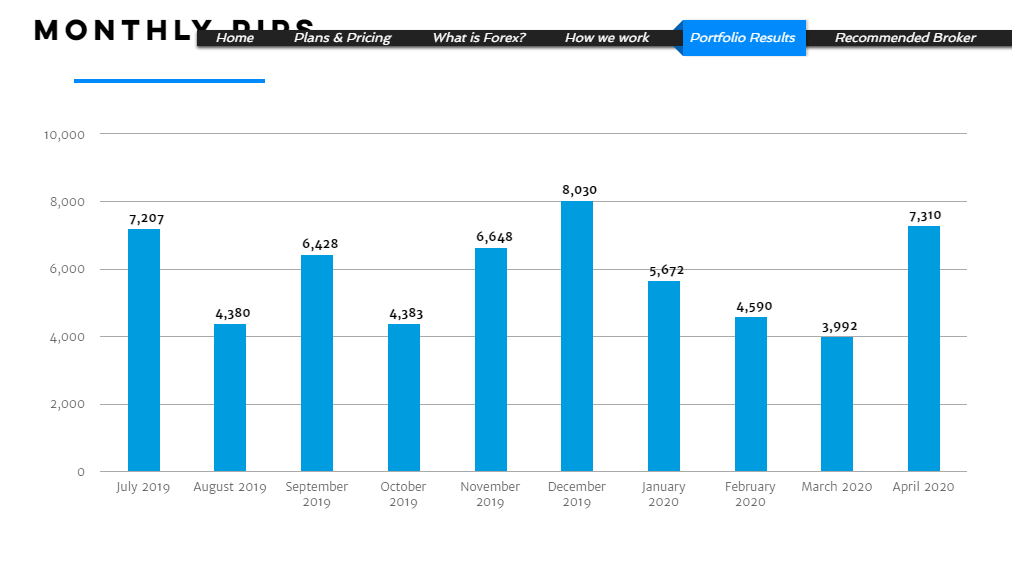Click the 4,380 value label
This screenshot has width=1012, height=570.
232,314
